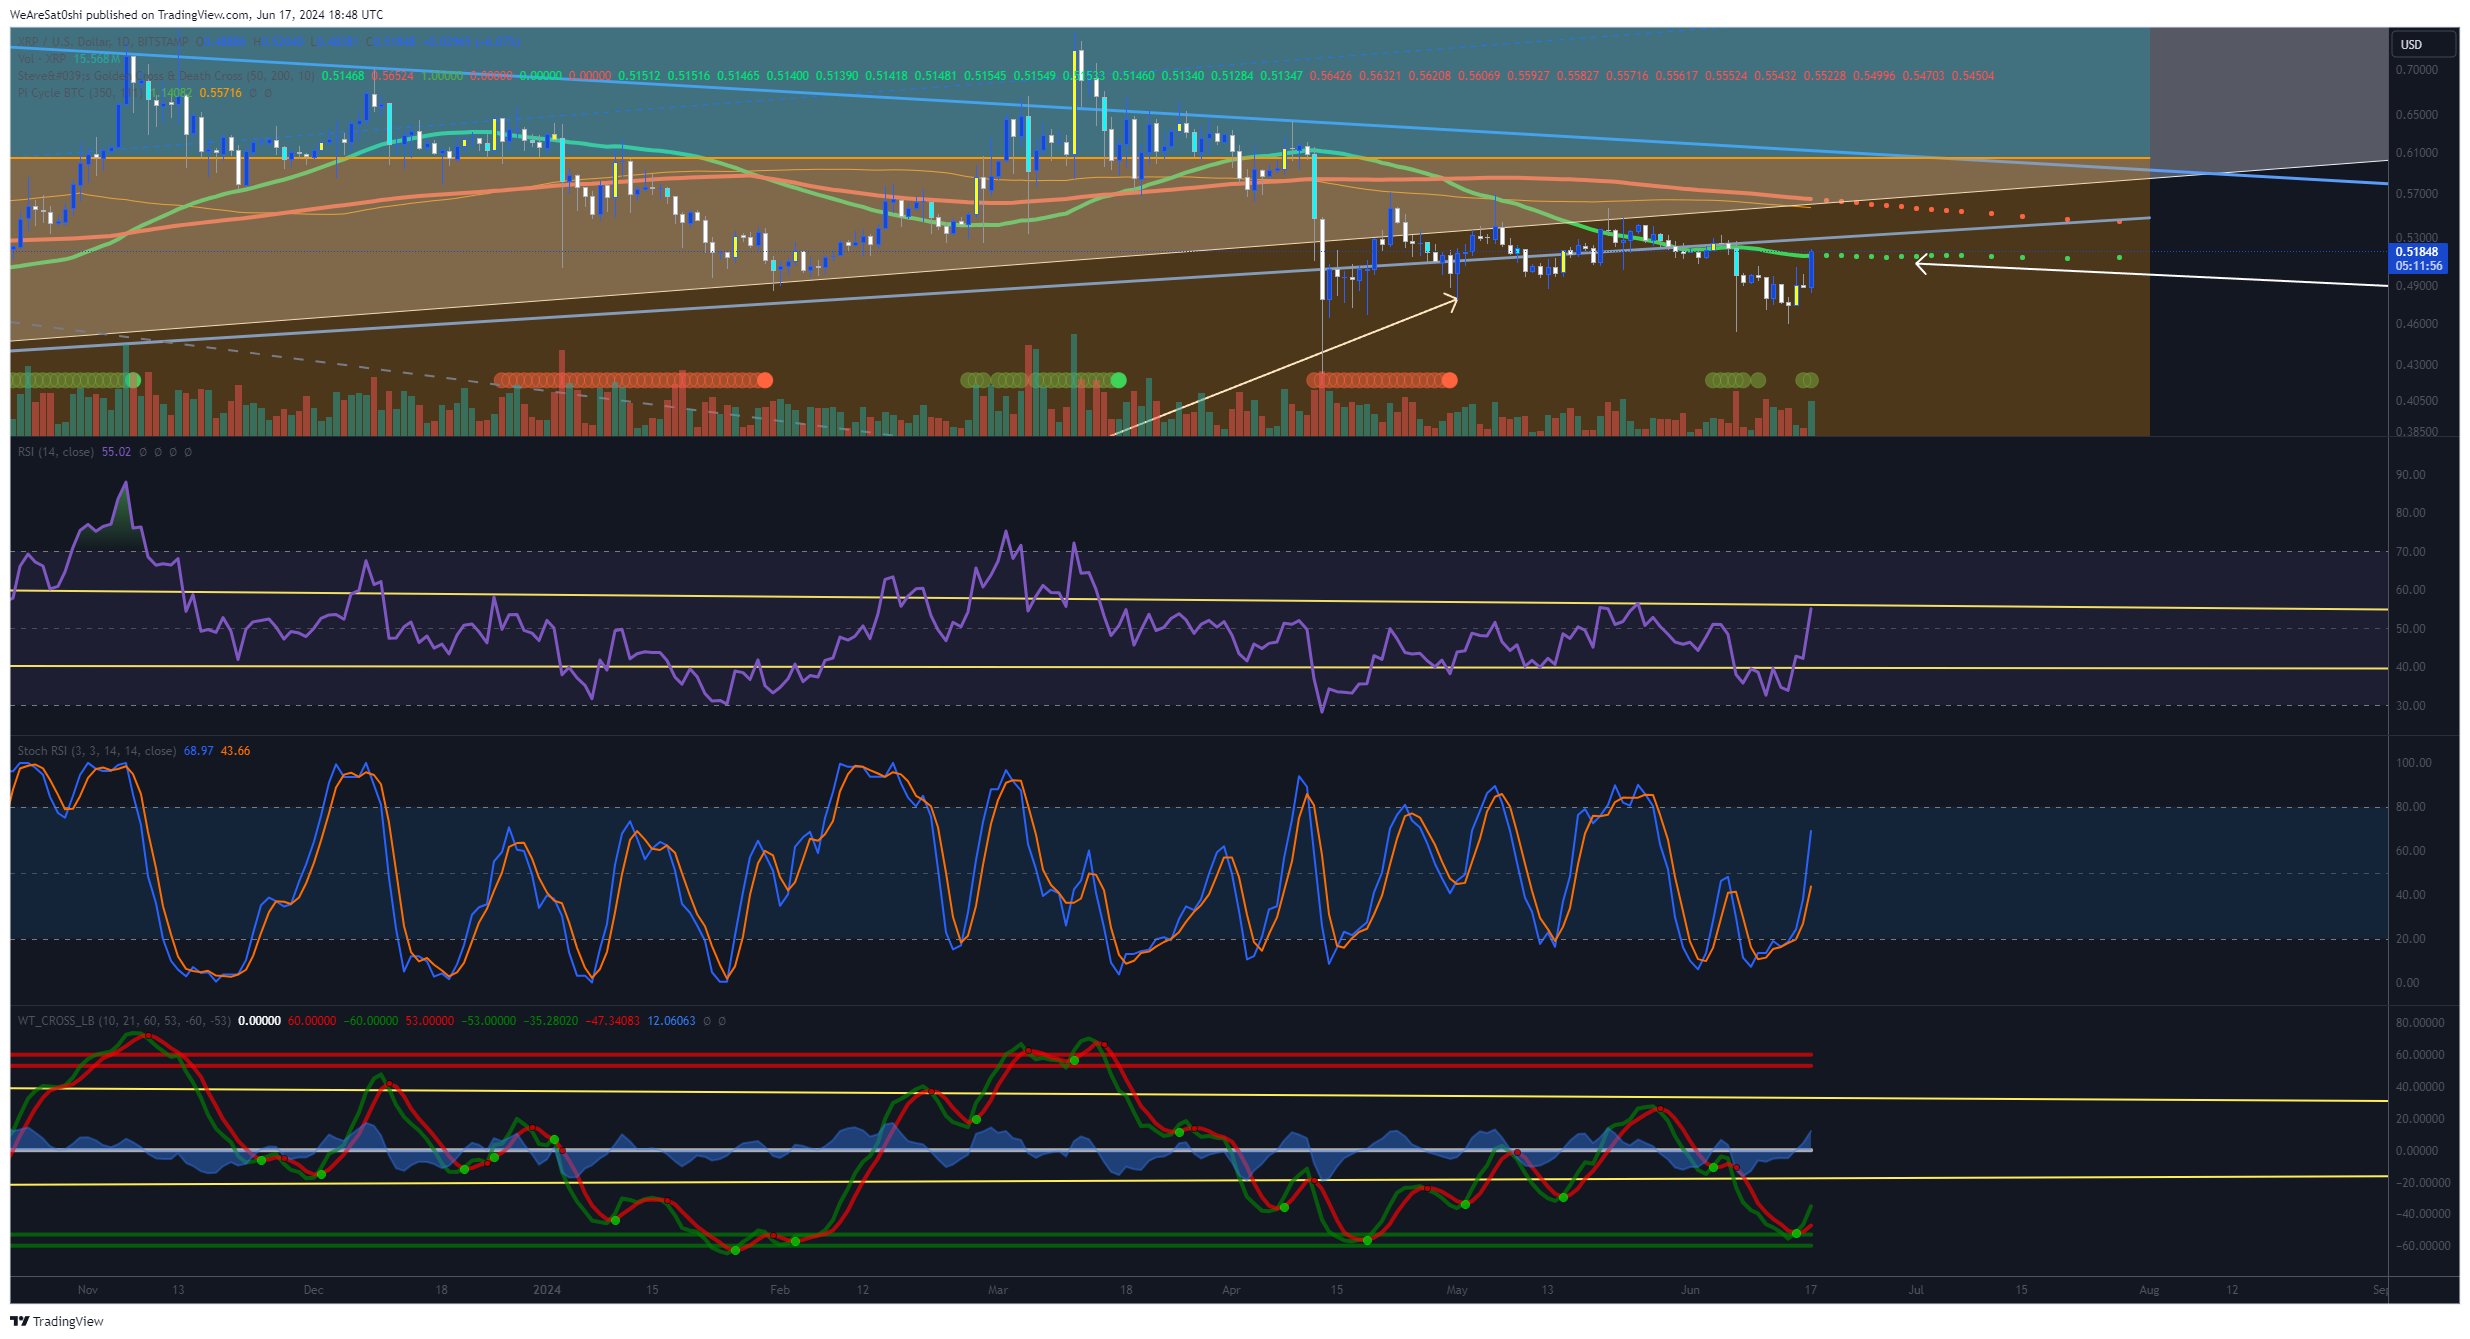Click the 0.61000 price axis label
Screen dimensions: 2470x1339
point(2417,153)
